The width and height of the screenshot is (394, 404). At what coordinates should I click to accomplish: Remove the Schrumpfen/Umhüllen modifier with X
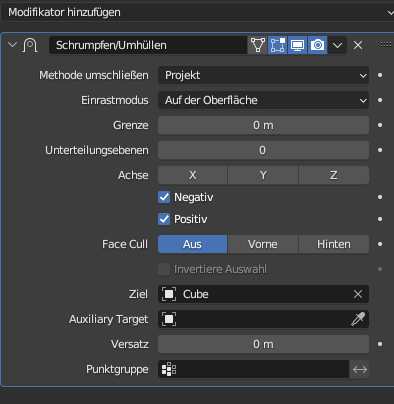point(358,45)
